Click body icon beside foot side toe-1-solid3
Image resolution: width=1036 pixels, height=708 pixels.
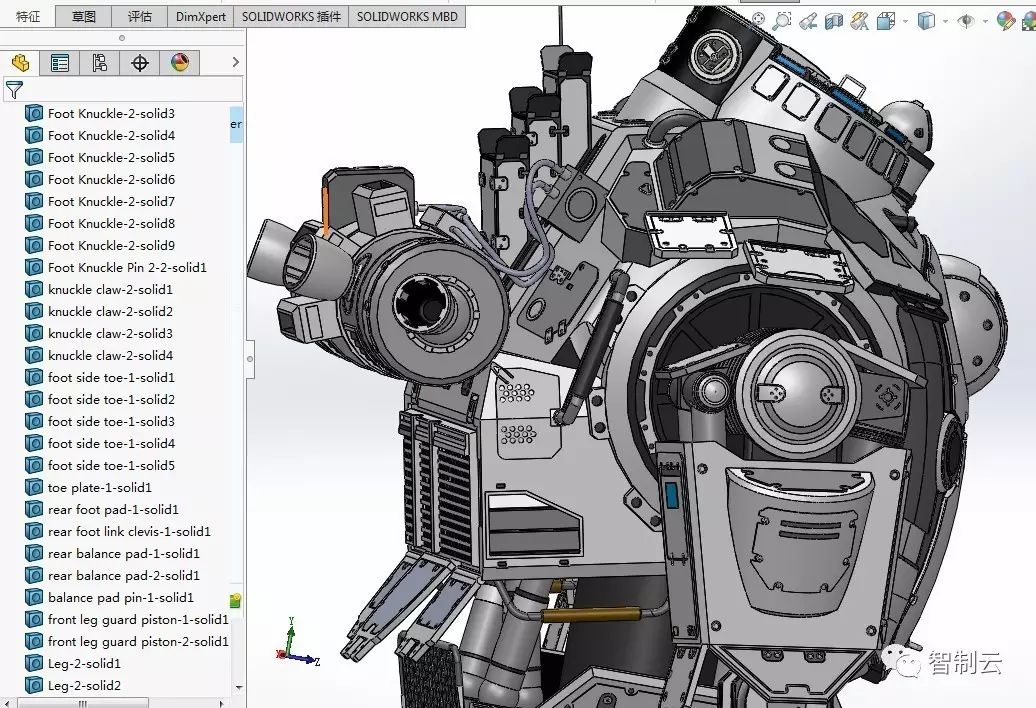pyautogui.click(x=34, y=421)
